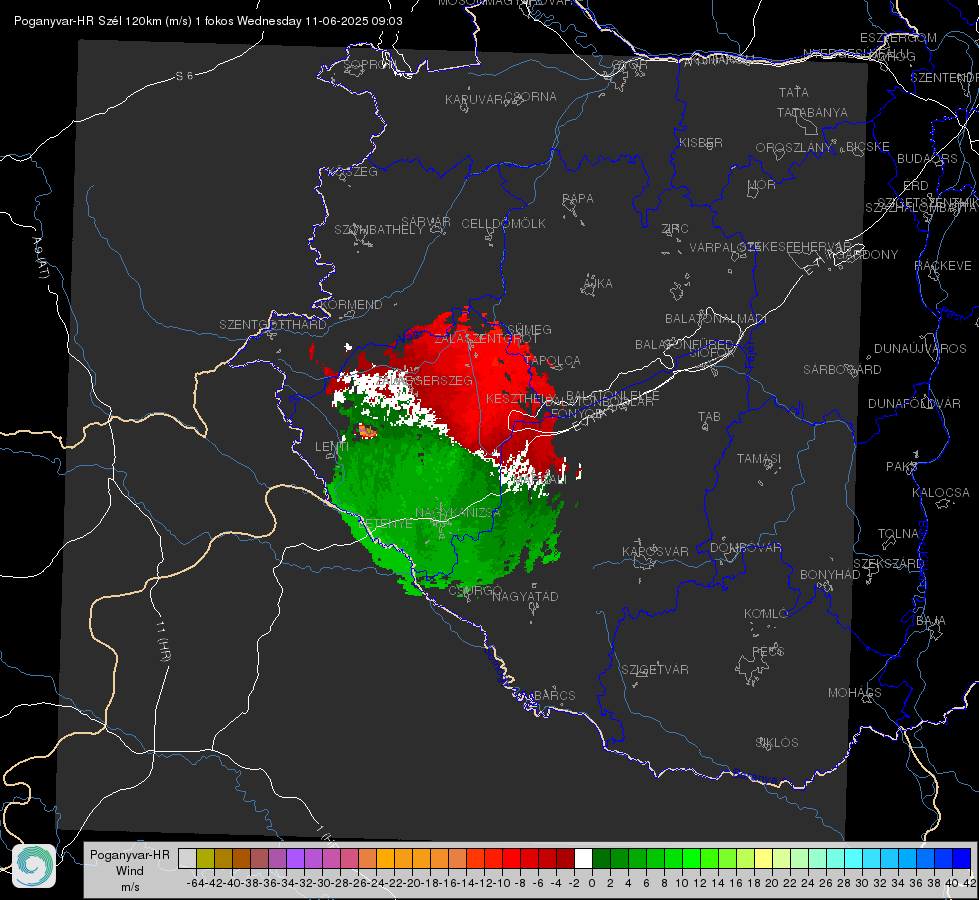The image size is (979, 900).
Task: Pick the cyan swatch between 28 and 30
Action: click(854, 858)
